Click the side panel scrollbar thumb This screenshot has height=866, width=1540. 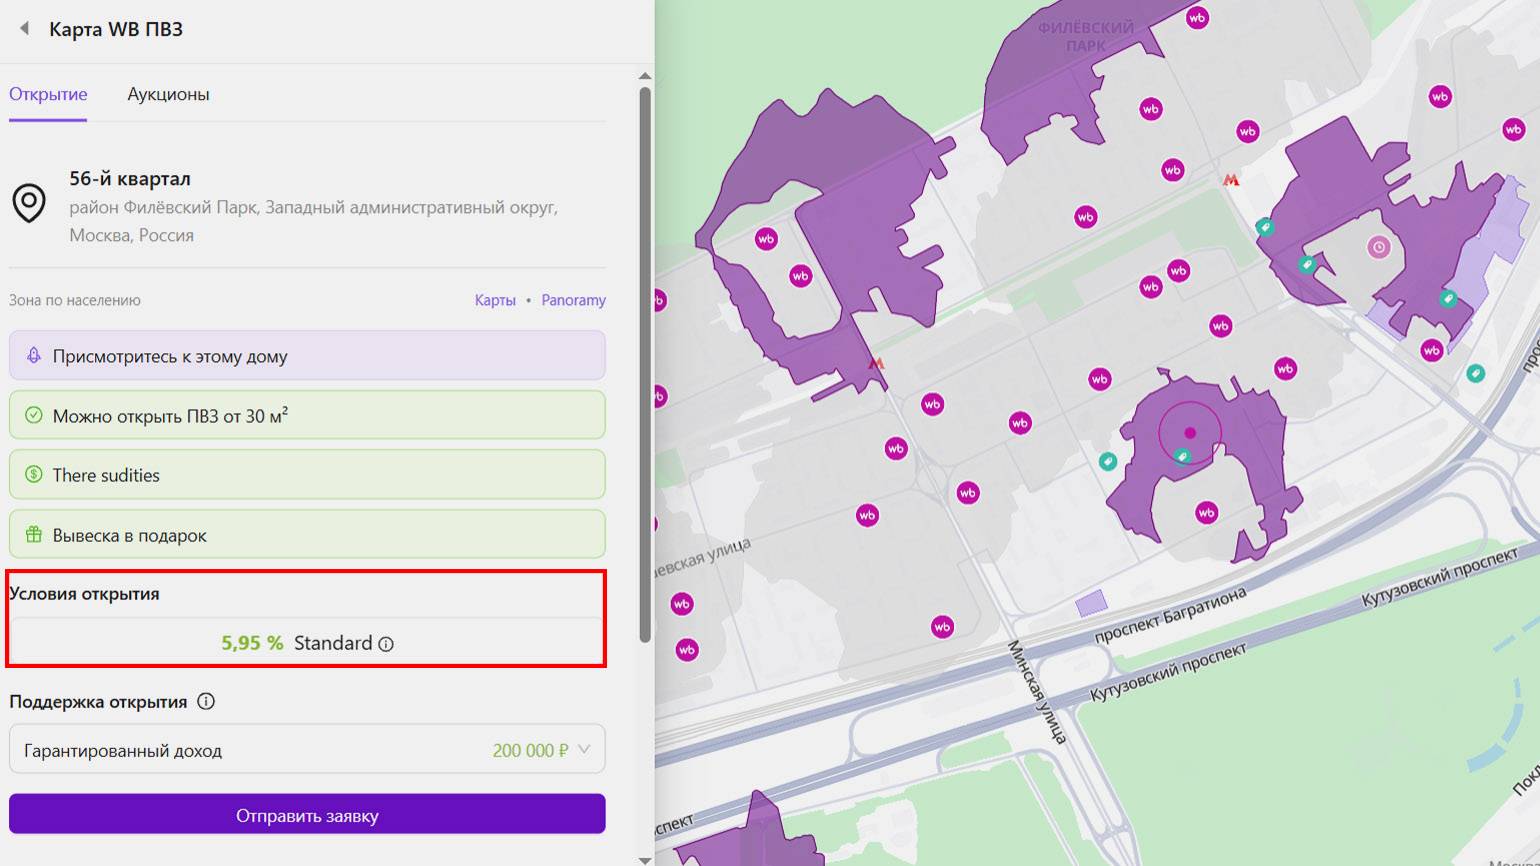tap(645, 365)
